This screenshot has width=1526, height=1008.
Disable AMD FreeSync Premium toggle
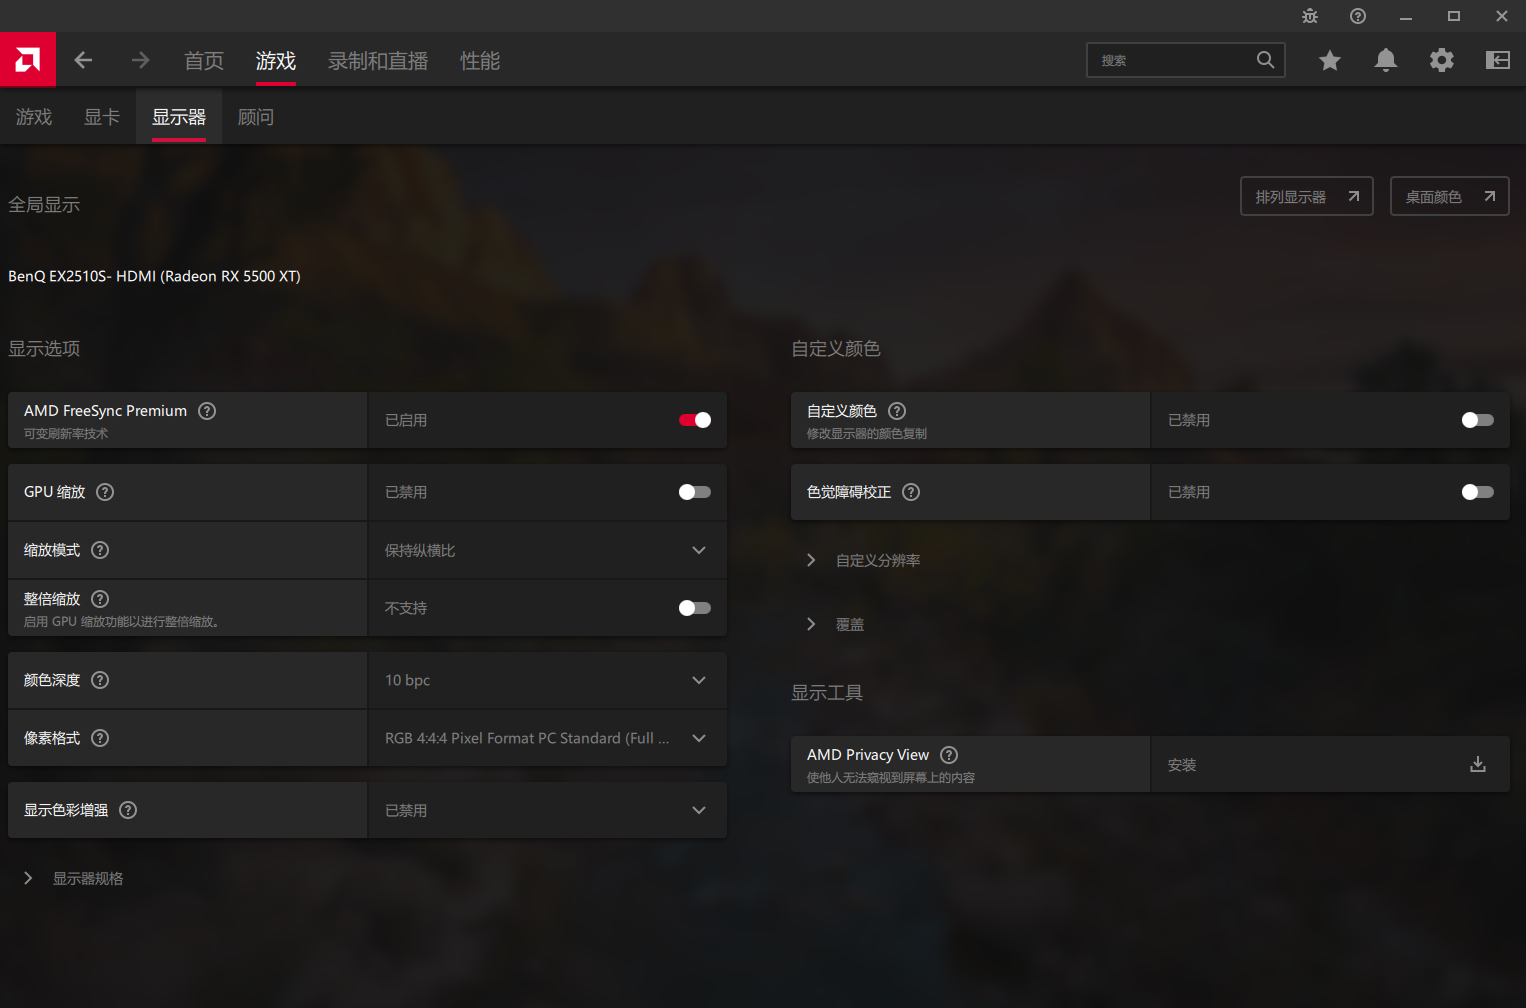[x=695, y=420]
